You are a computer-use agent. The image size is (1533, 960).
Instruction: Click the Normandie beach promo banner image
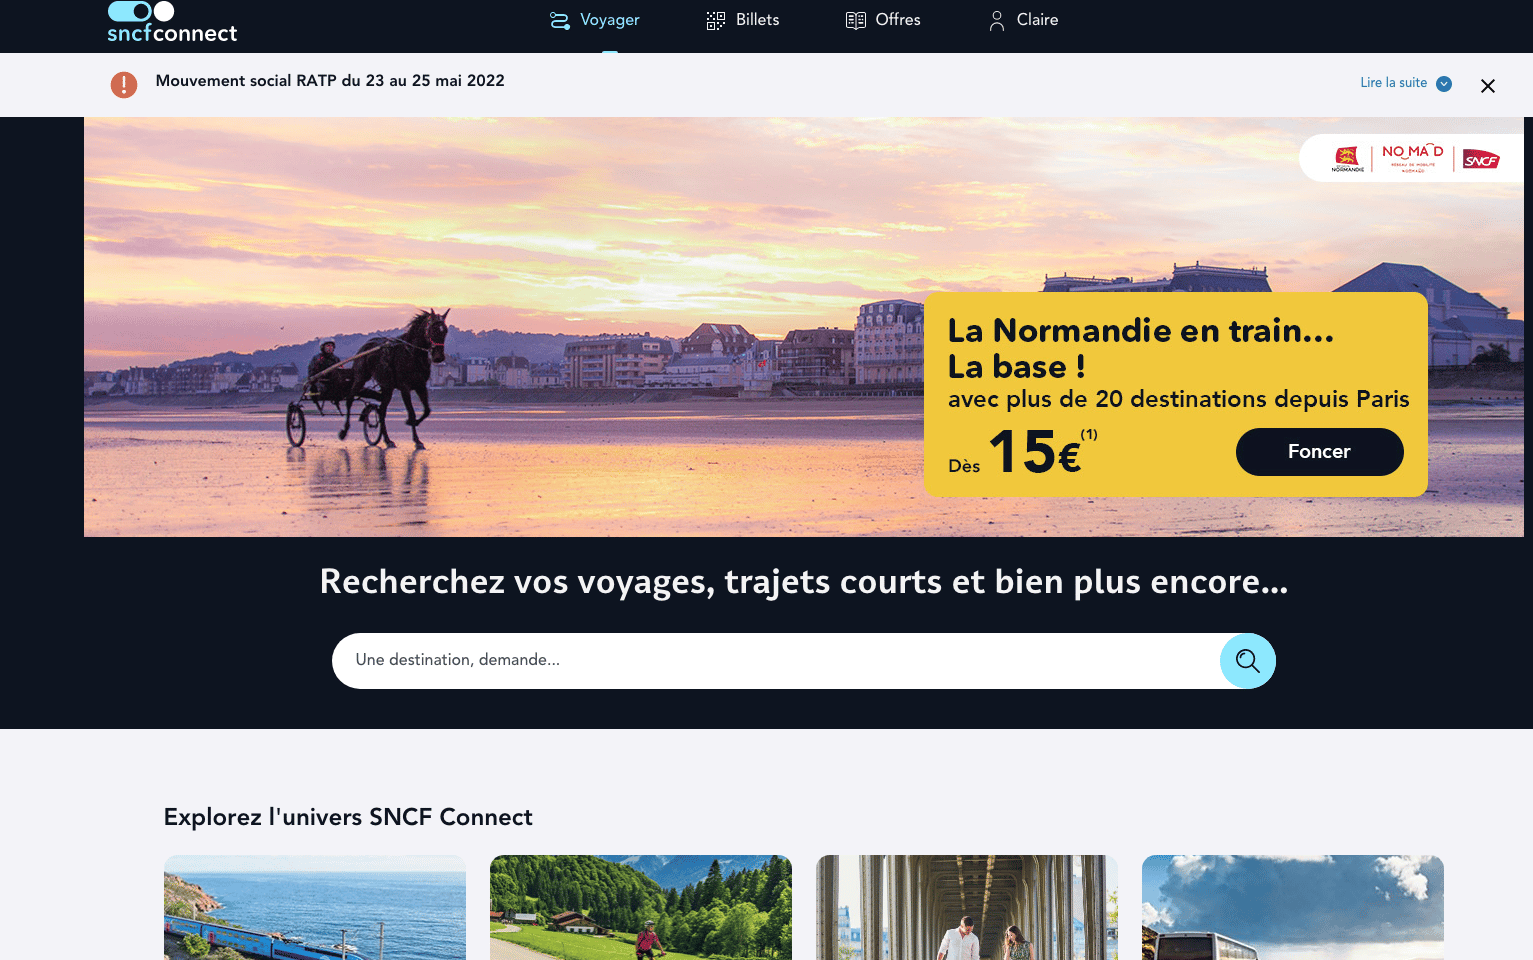pos(500,327)
